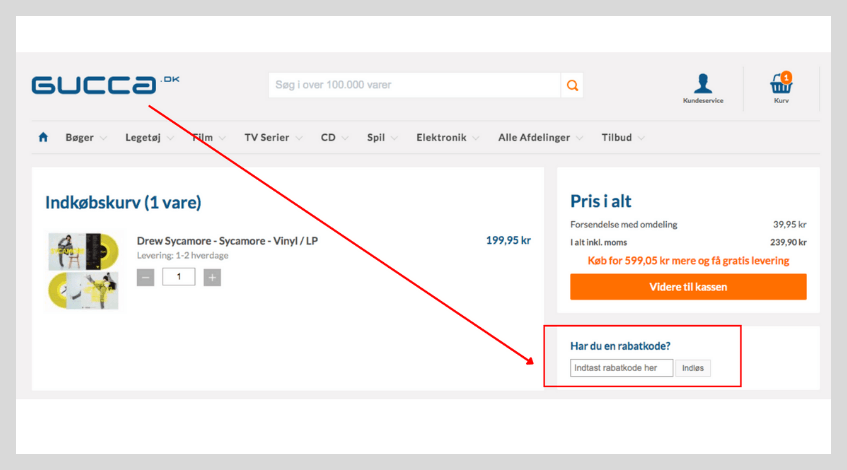Image resolution: width=847 pixels, height=470 pixels.
Task: Click the item quantity field
Action: tap(178, 277)
